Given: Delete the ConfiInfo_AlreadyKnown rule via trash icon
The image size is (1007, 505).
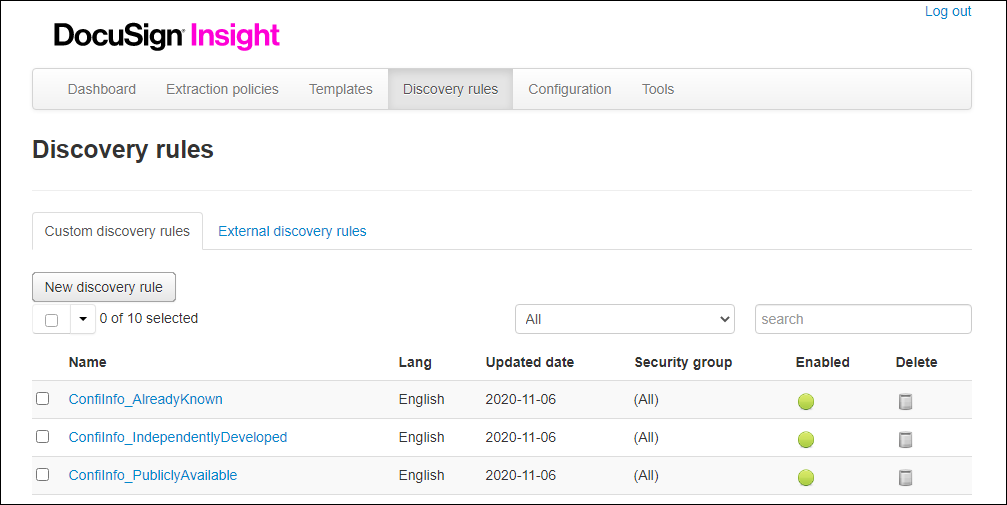Looking at the screenshot, I should 905,402.
